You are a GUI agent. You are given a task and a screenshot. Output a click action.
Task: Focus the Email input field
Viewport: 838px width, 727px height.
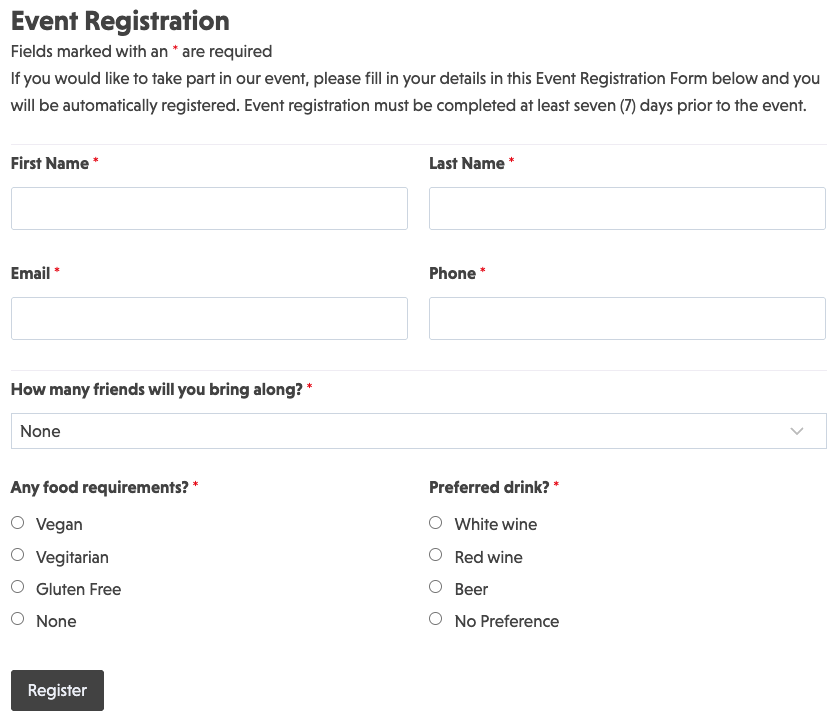209,319
